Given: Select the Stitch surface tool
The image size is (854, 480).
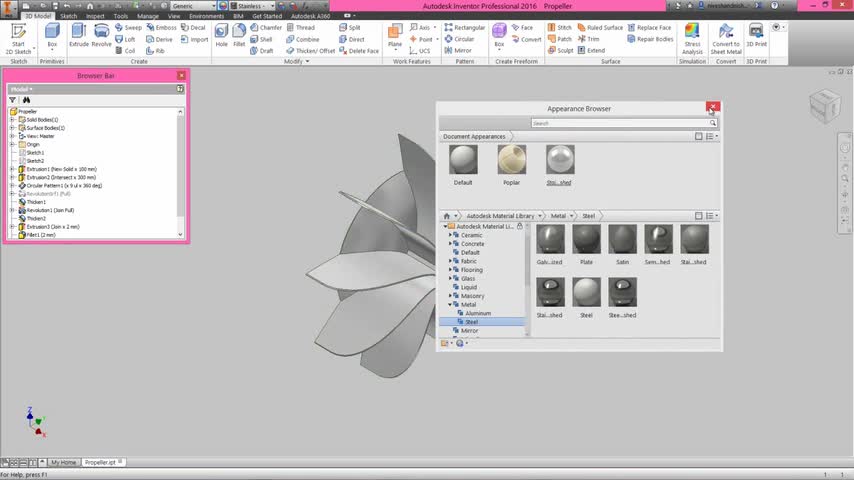Looking at the screenshot, I should [x=560, y=27].
